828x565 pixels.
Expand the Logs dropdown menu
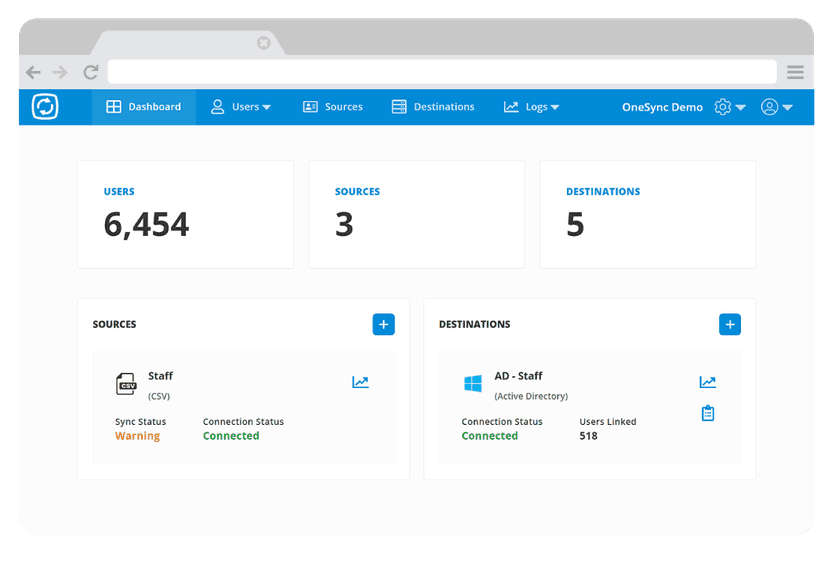531,107
